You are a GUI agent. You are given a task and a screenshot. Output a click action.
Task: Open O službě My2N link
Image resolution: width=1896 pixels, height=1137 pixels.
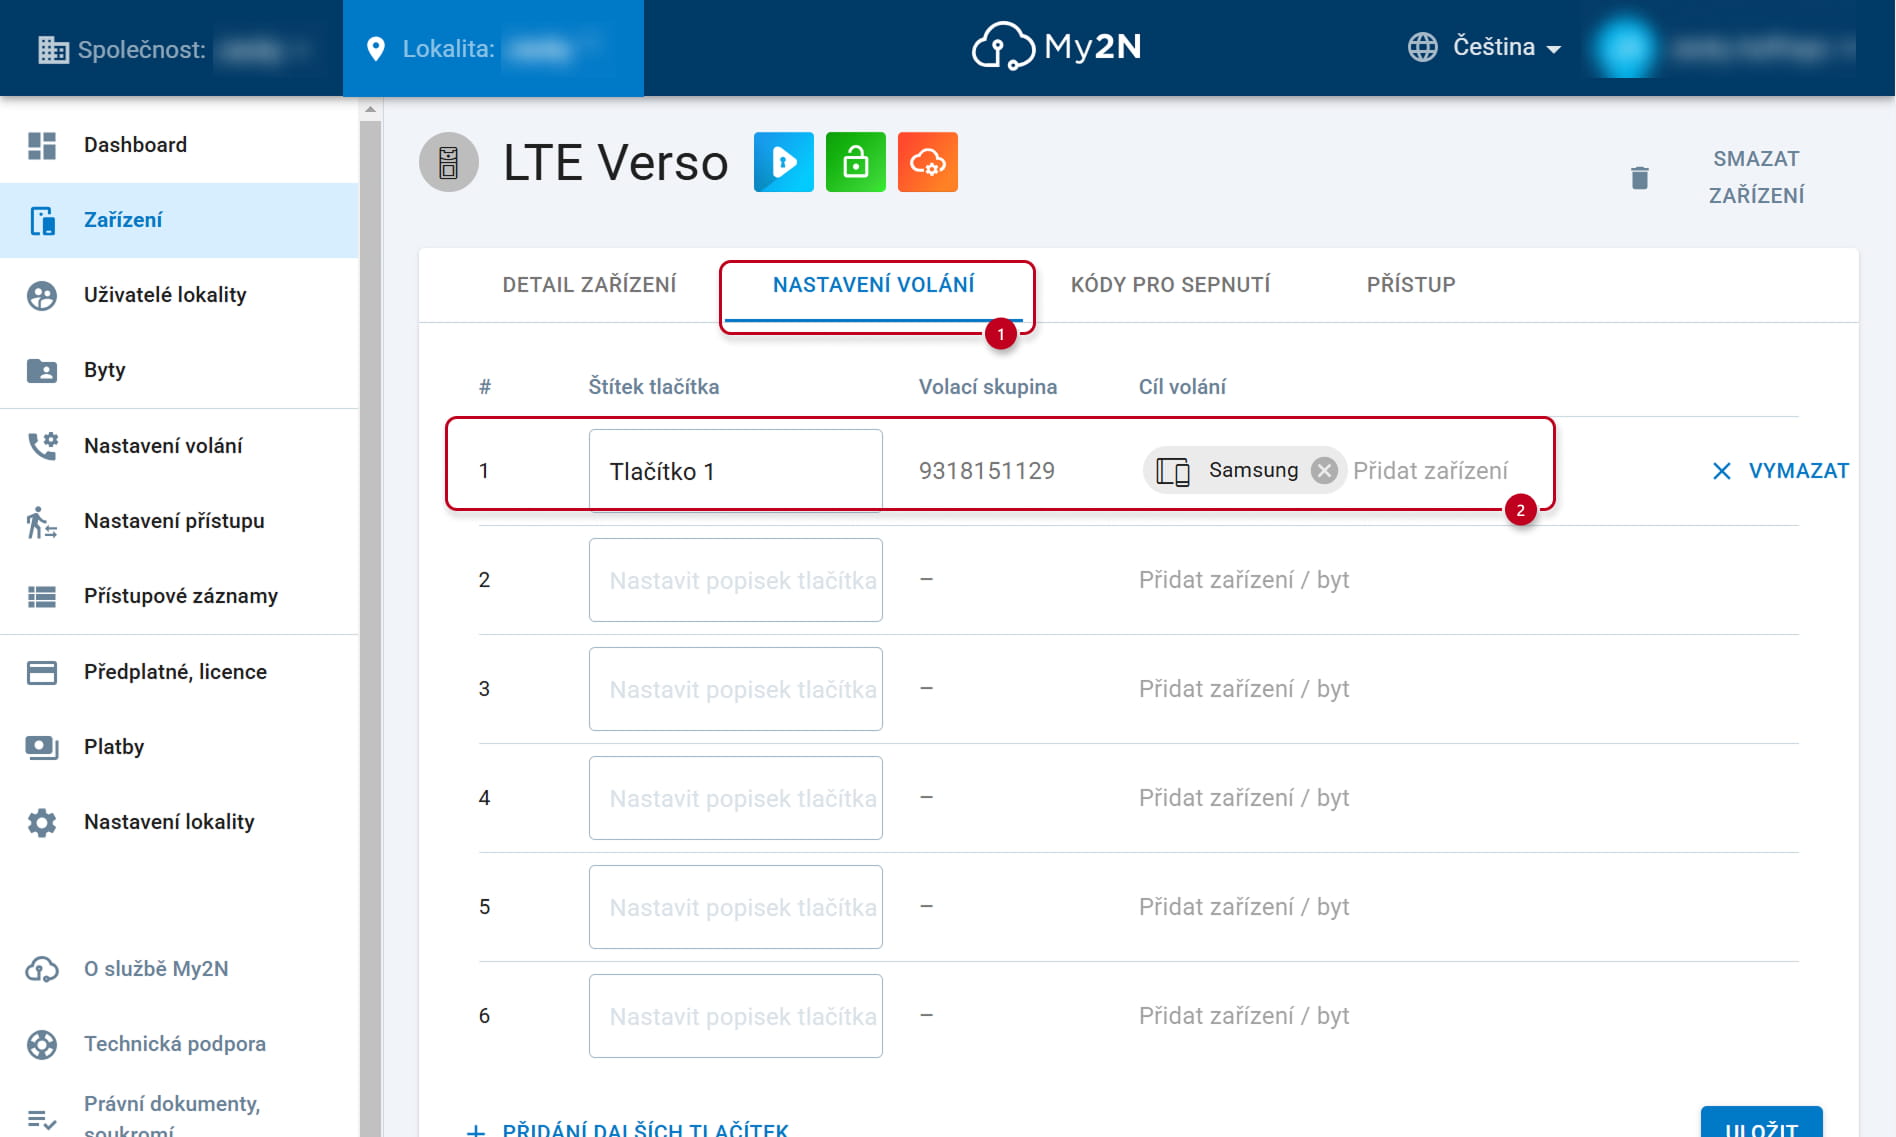coord(156,969)
